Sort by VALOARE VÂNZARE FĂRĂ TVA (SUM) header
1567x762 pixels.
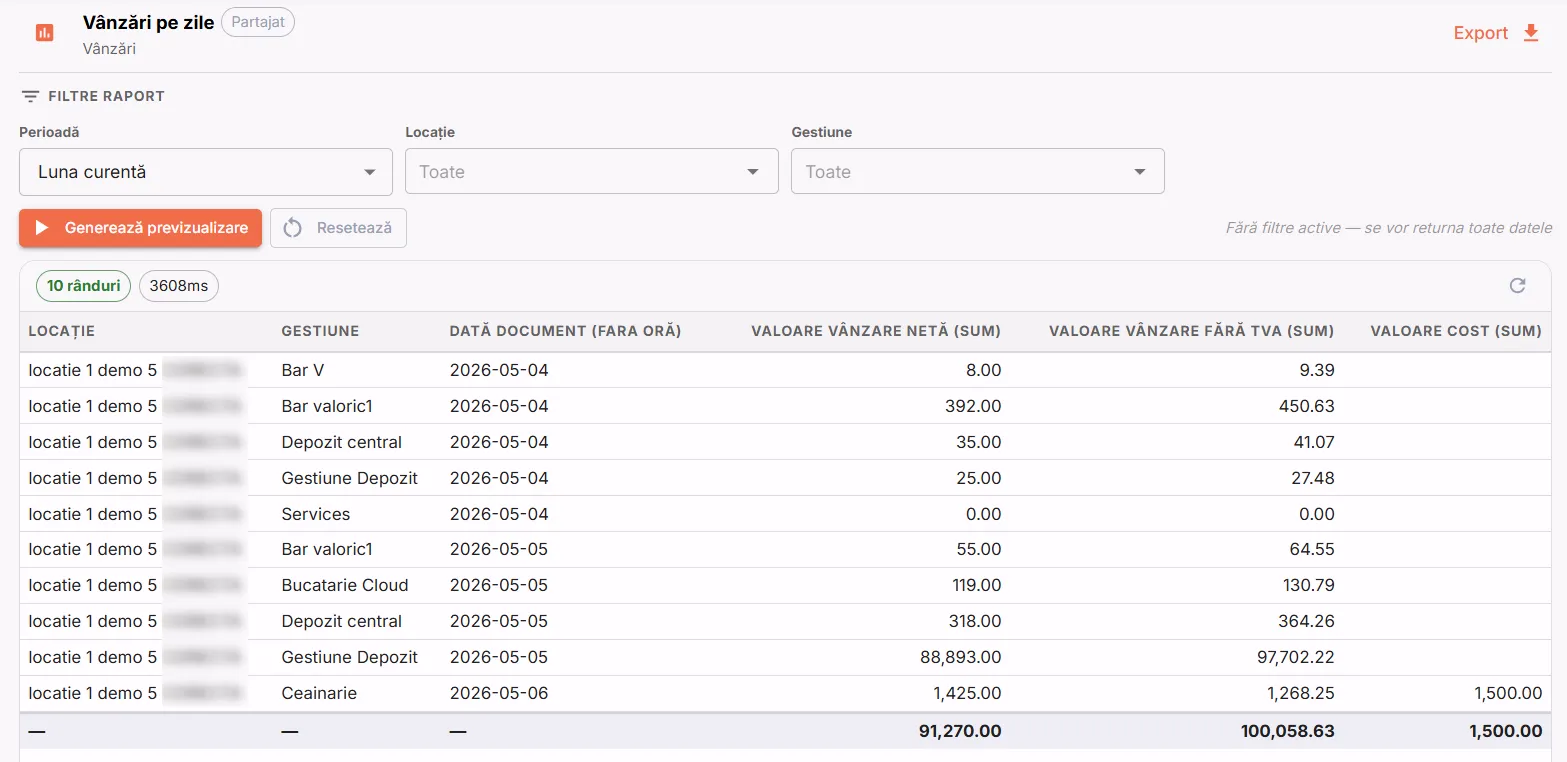(1192, 331)
